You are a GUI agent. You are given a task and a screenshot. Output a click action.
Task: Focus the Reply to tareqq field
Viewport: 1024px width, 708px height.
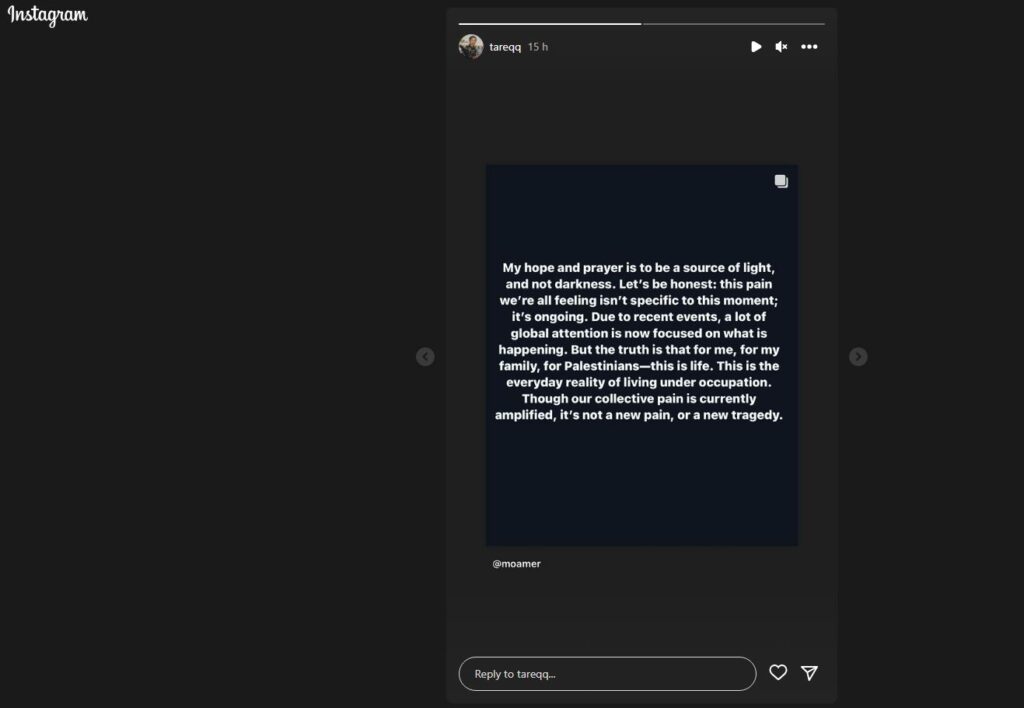[x=607, y=673]
